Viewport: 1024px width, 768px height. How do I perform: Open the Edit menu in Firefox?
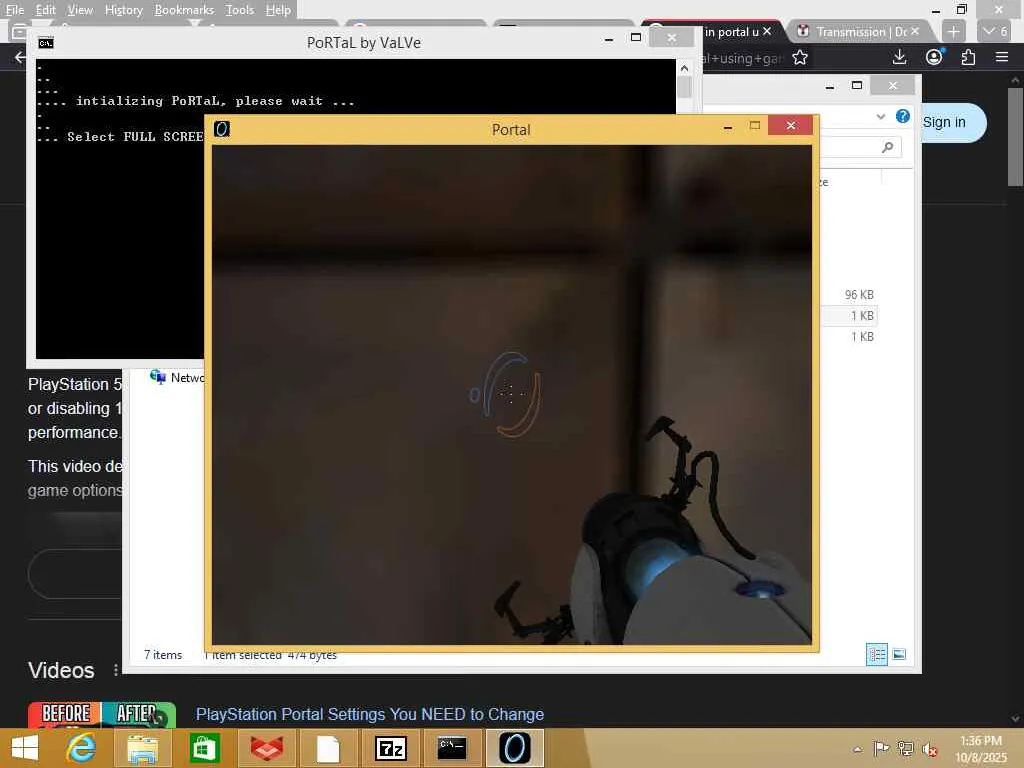point(45,10)
